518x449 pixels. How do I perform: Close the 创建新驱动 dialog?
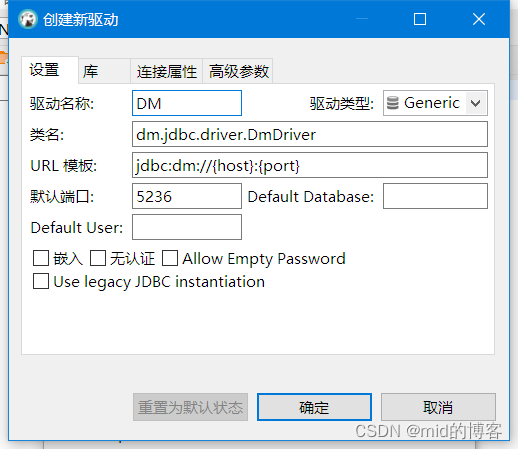(479, 19)
